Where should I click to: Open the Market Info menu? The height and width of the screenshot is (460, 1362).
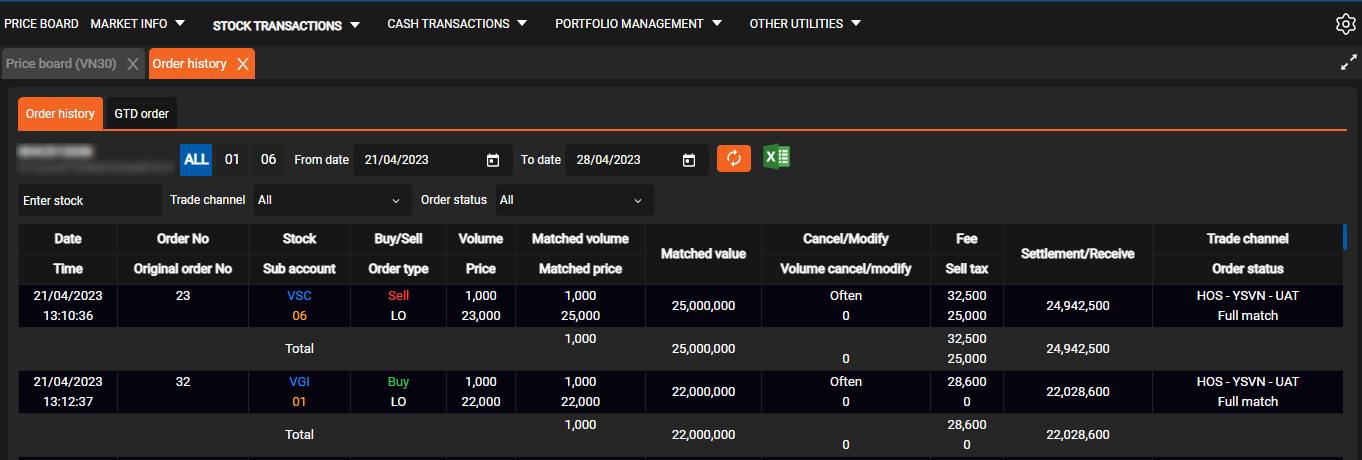click(137, 24)
